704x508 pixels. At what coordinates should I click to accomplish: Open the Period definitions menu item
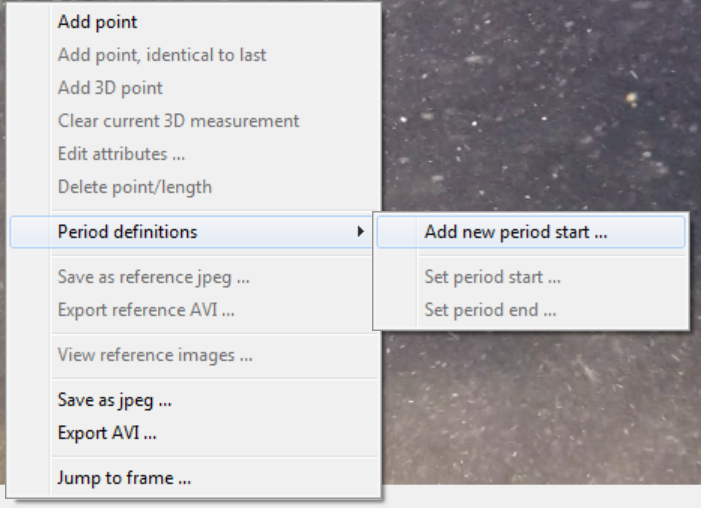click(x=128, y=232)
